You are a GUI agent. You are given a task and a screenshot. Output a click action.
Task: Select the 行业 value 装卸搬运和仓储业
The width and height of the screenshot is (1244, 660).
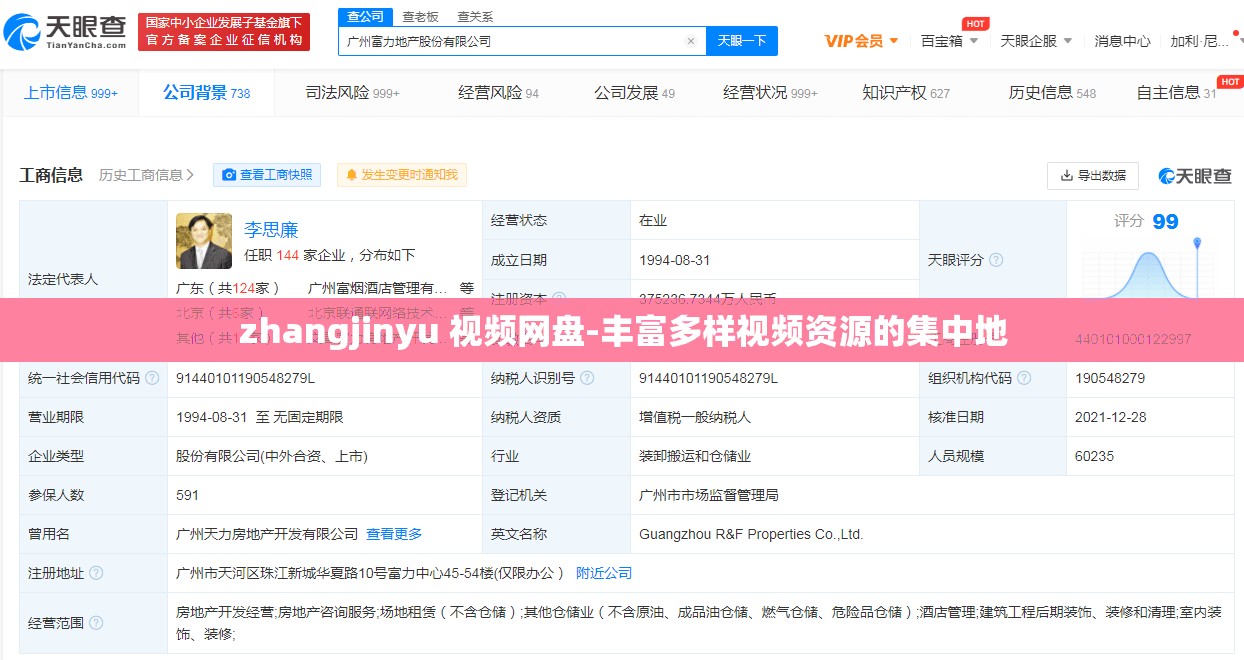point(695,456)
